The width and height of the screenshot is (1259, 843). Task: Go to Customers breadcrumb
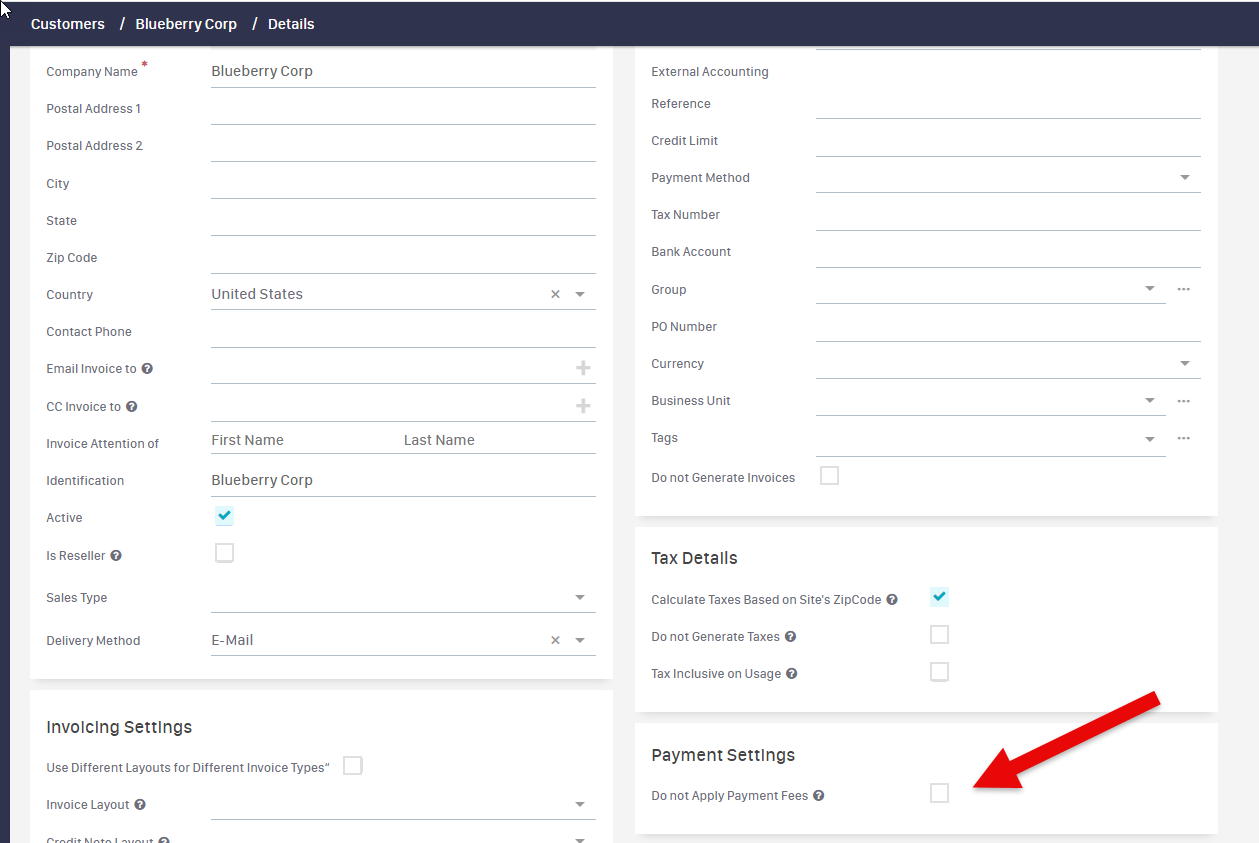click(68, 24)
